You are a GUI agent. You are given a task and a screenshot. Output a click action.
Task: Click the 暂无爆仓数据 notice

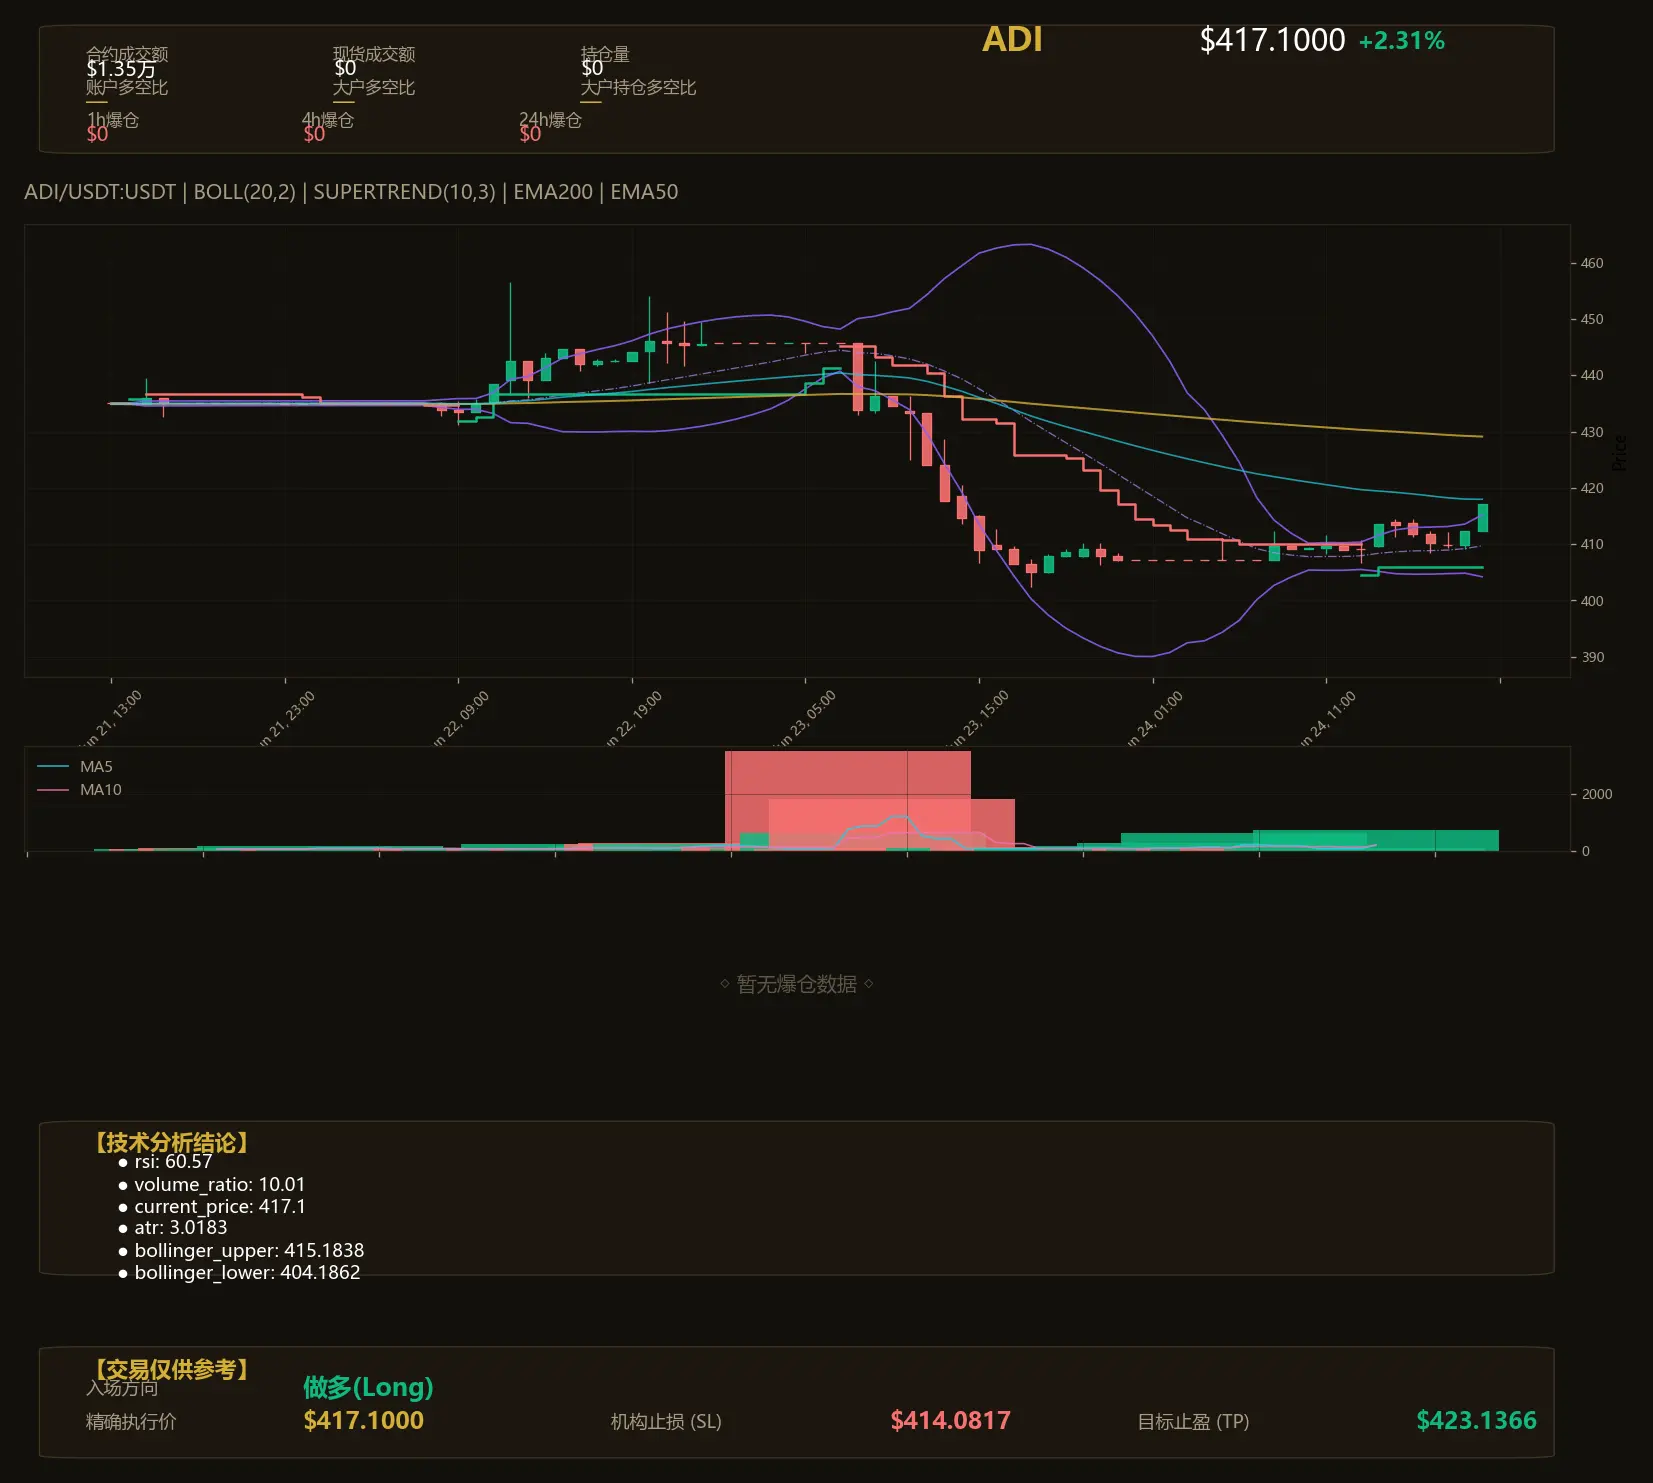point(797,984)
